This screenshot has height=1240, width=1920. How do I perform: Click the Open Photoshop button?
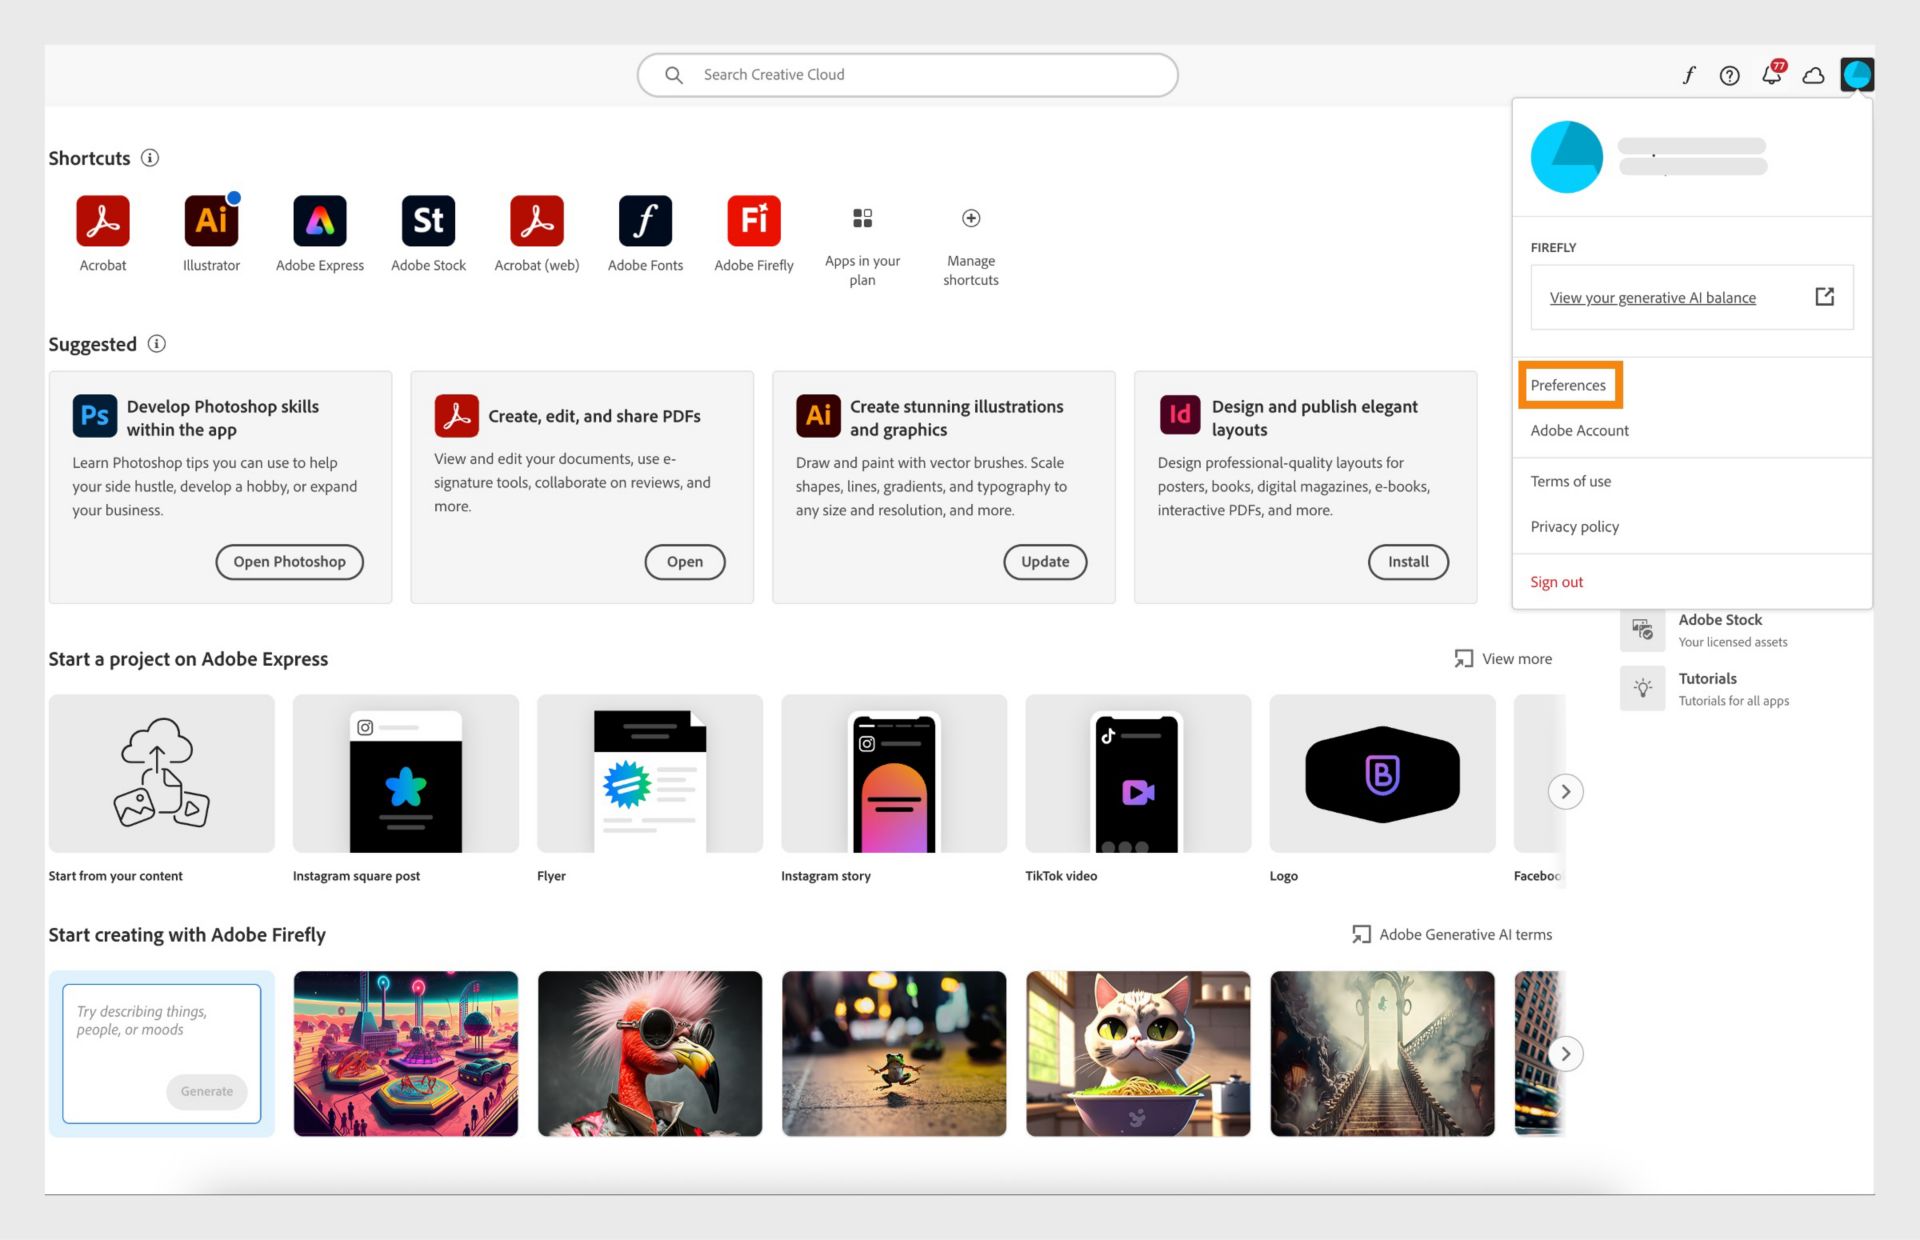point(289,562)
